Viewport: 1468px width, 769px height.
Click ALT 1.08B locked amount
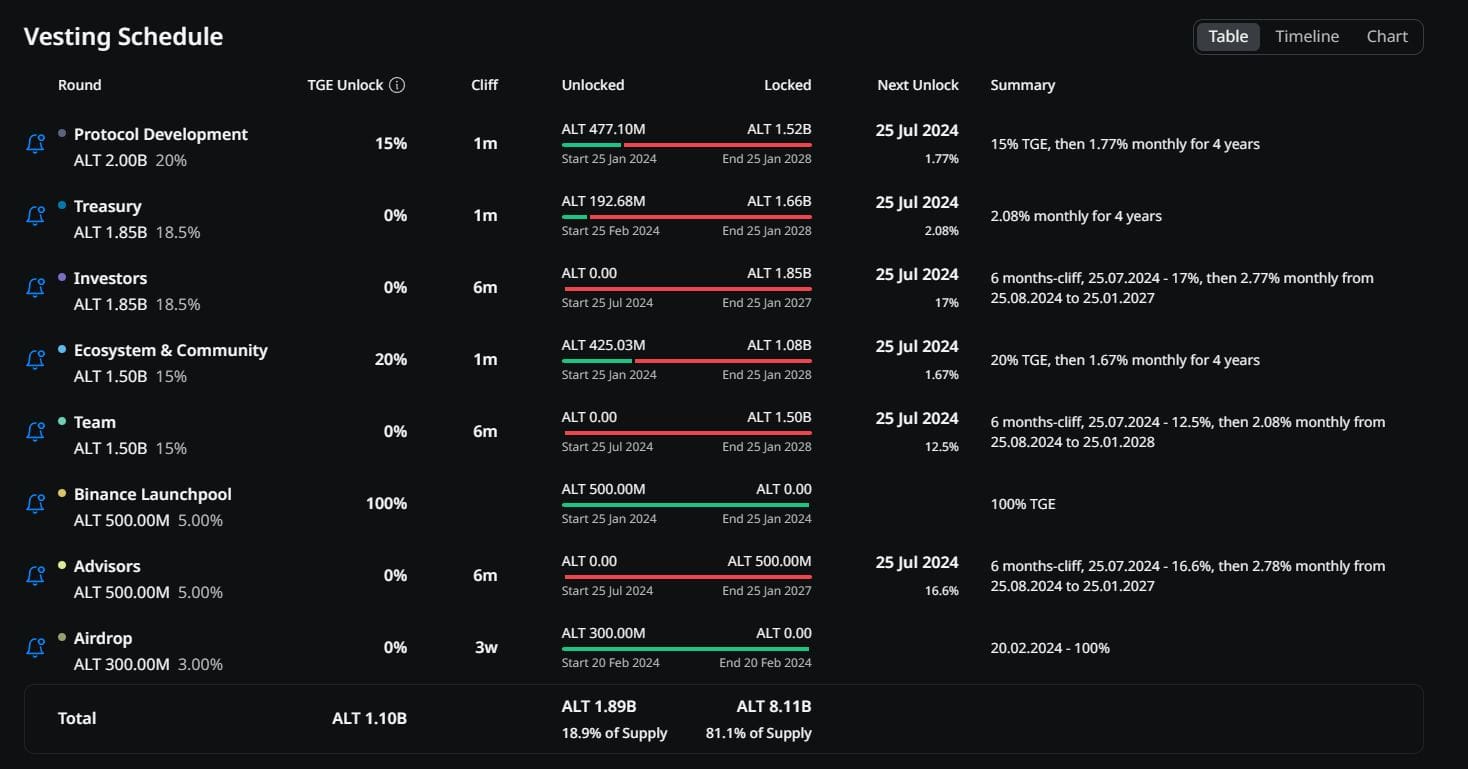(x=779, y=345)
